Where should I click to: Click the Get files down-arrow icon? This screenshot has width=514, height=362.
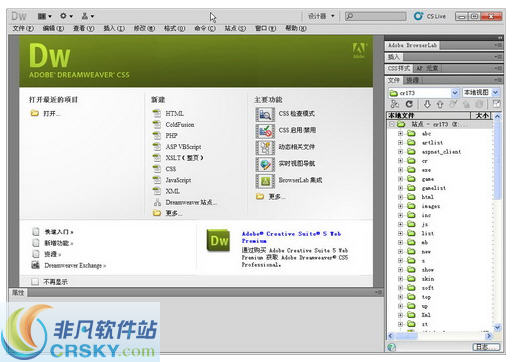(x=427, y=104)
